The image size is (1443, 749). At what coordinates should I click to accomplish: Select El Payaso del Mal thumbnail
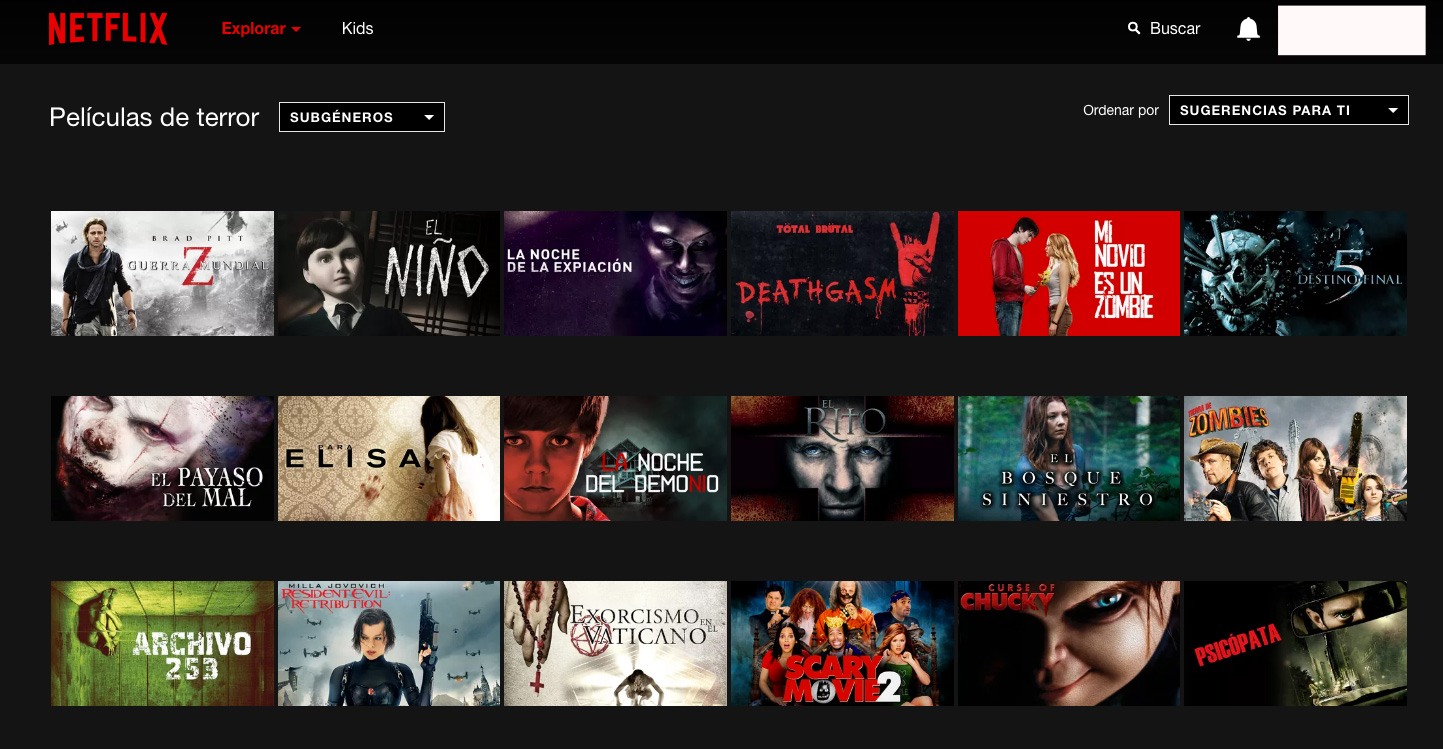click(162, 458)
